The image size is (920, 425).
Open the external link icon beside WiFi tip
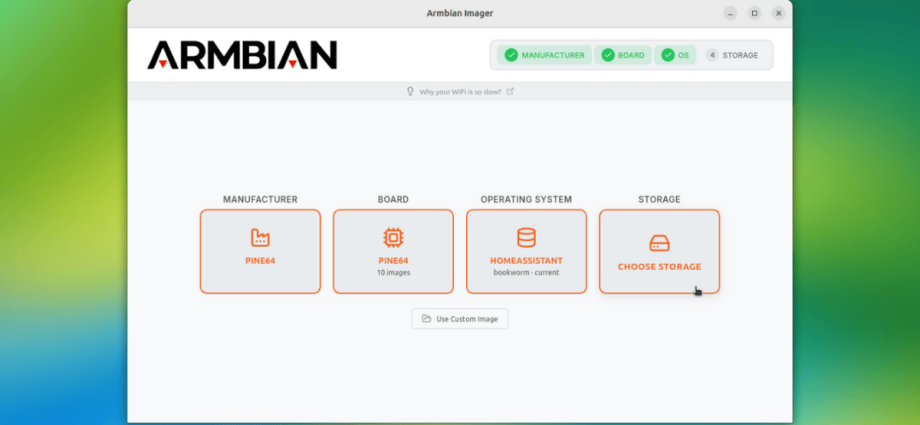pyautogui.click(x=510, y=91)
